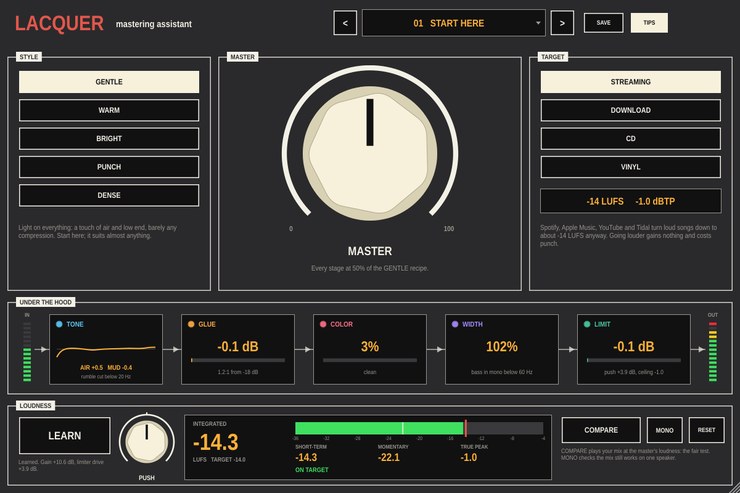
Task: Click 'bass in mono below 60 Hz' text
Action: pyautogui.click(x=502, y=372)
